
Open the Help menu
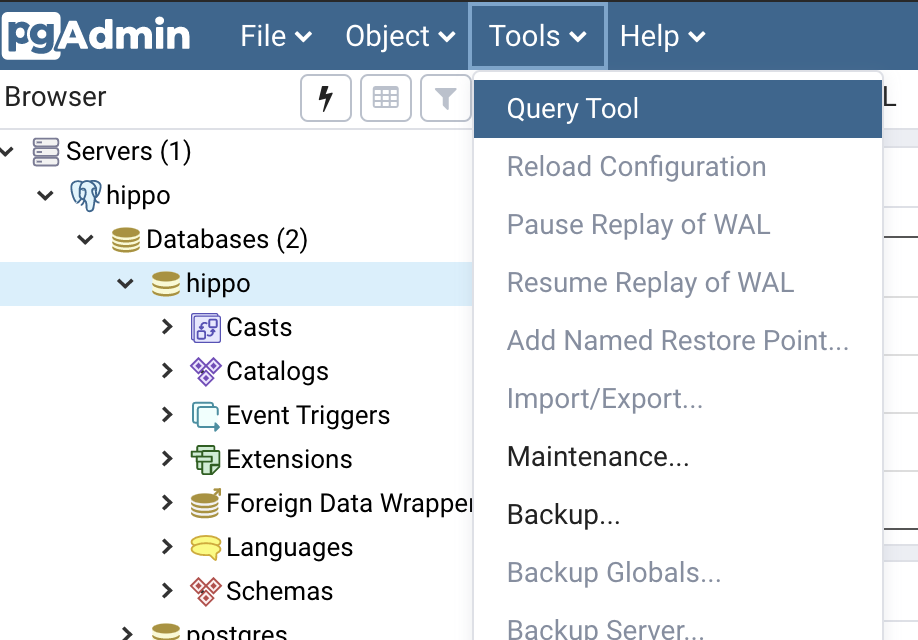661,36
